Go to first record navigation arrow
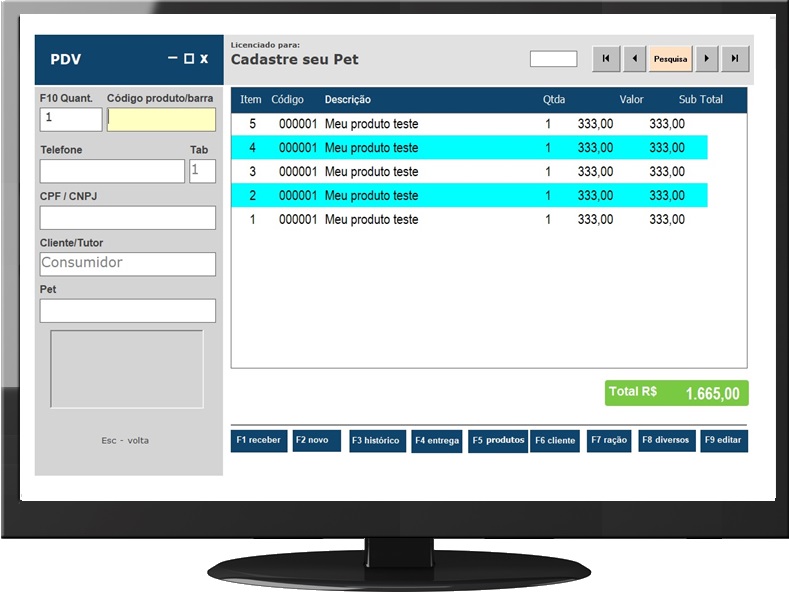 (x=606, y=59)
